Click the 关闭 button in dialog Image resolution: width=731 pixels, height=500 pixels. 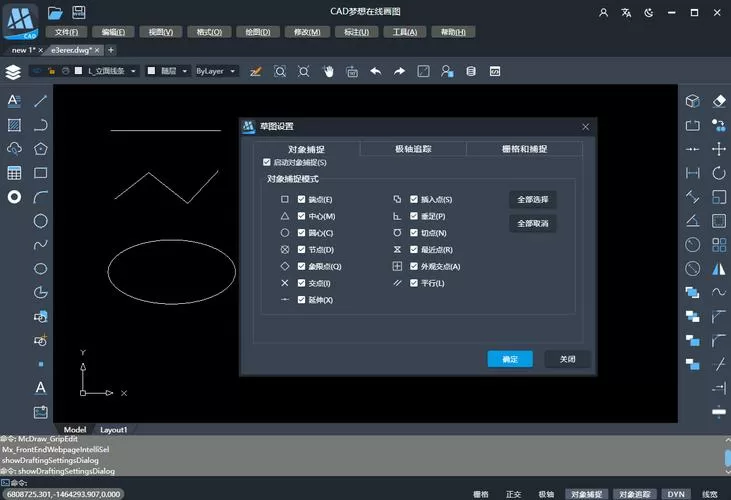coord(567,359)
